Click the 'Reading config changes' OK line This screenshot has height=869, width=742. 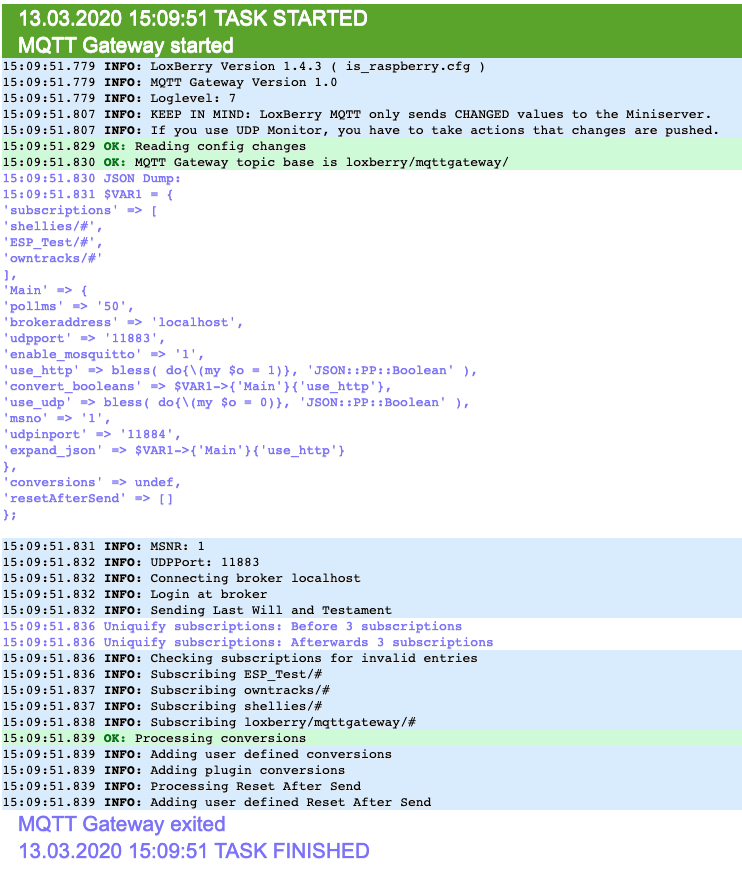[372, 146]
